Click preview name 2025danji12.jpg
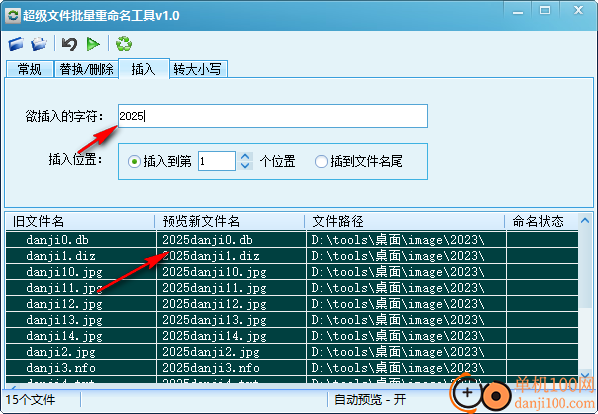Screen dimensions: 598x414 214,304
